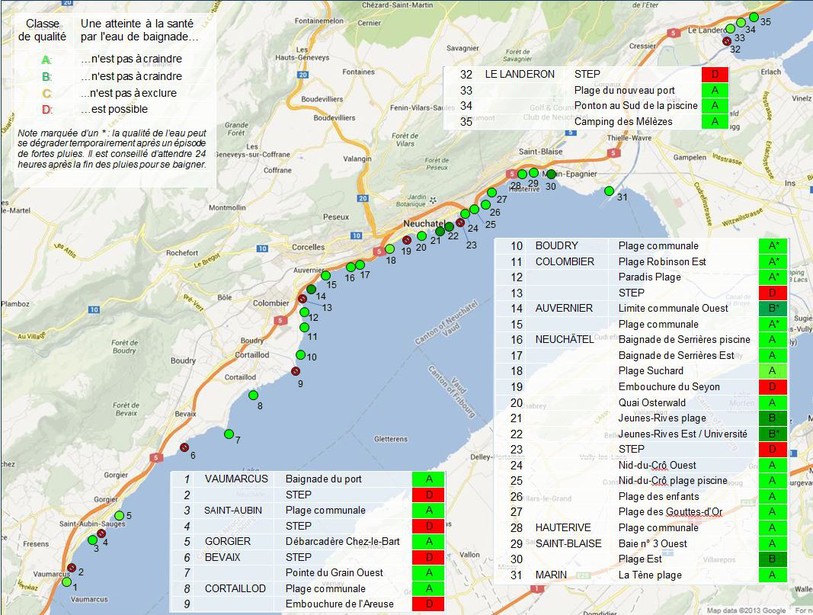The height and width of the screenshot is (615, 813).
Task: Select green marker numbered 10
Action: click(x=301, y=355)
